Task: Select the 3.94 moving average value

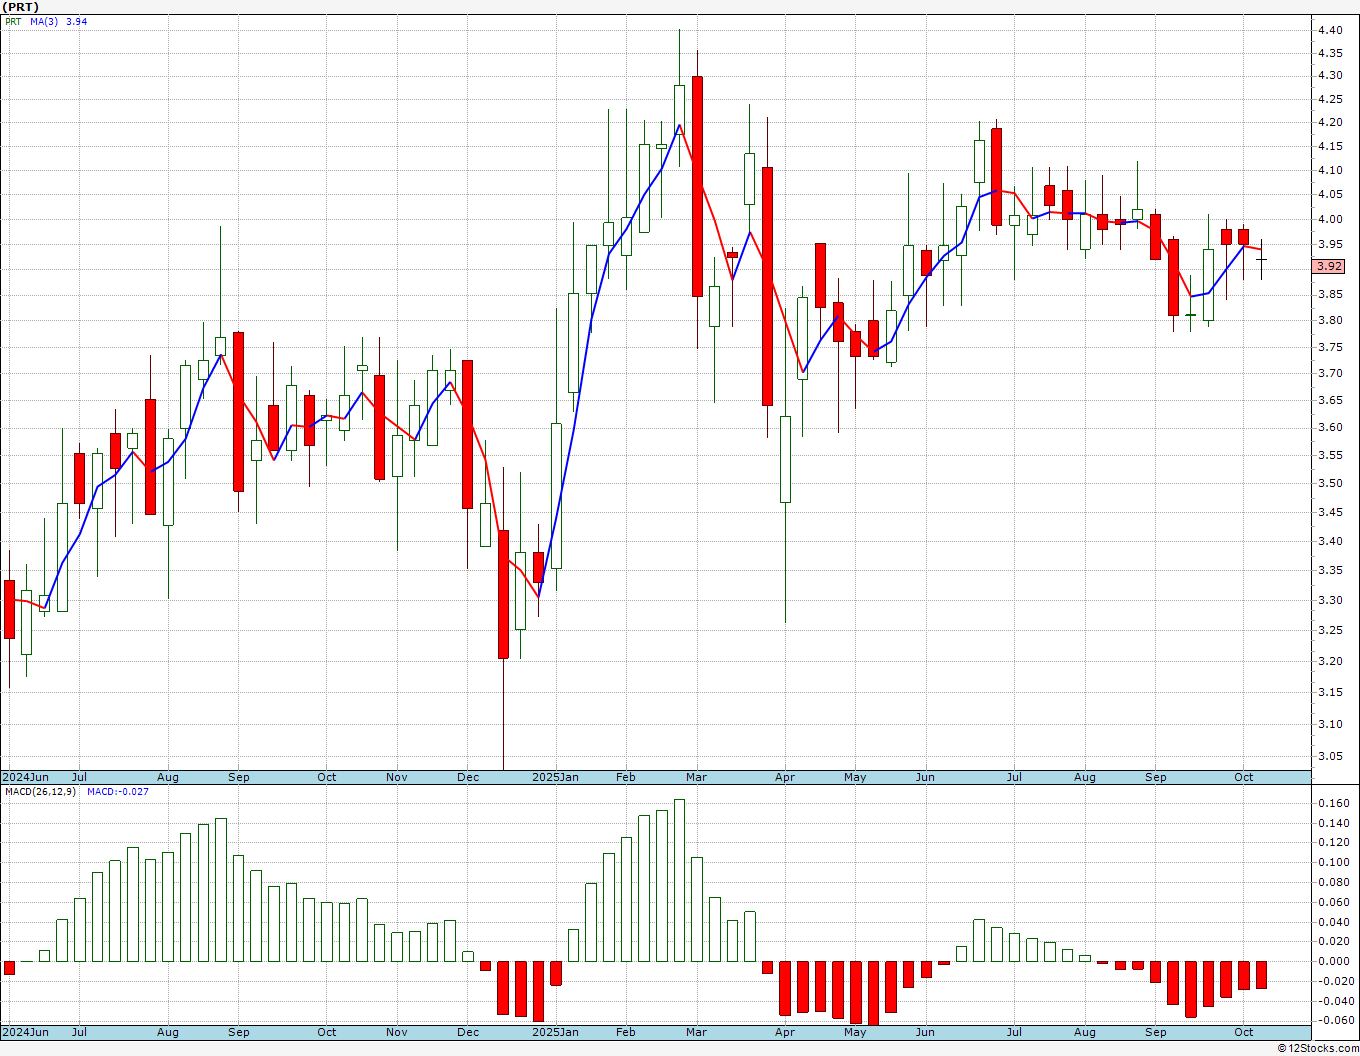Action: tap(76, 21)
